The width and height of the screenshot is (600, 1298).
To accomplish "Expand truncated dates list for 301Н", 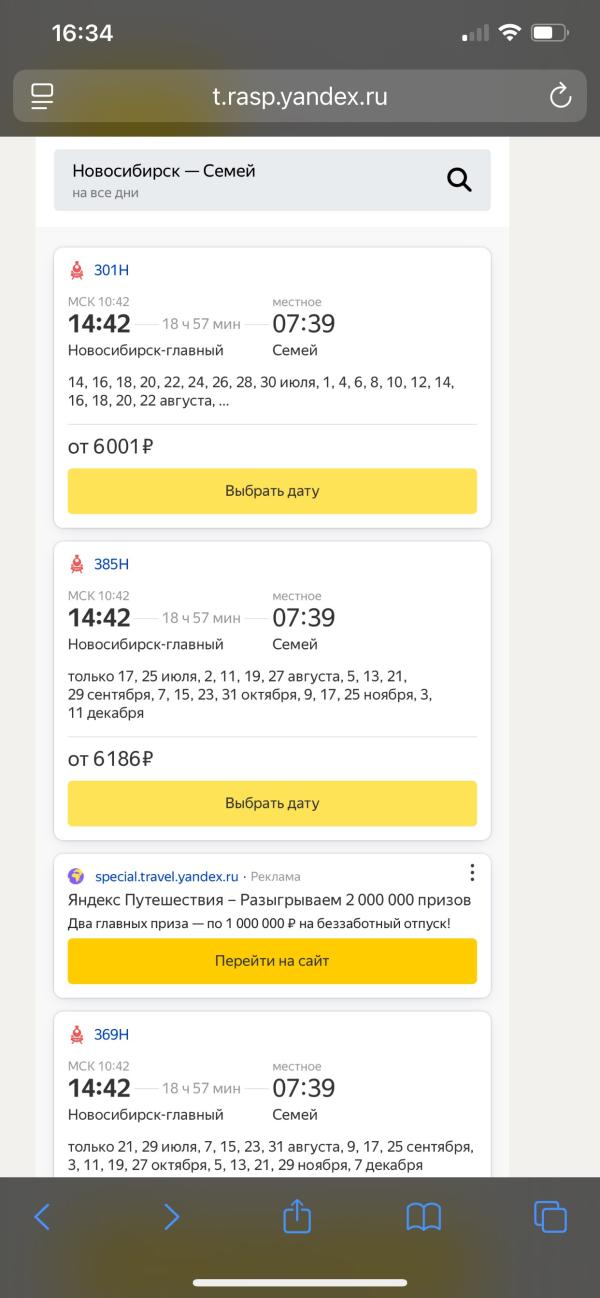I will 223,401.
